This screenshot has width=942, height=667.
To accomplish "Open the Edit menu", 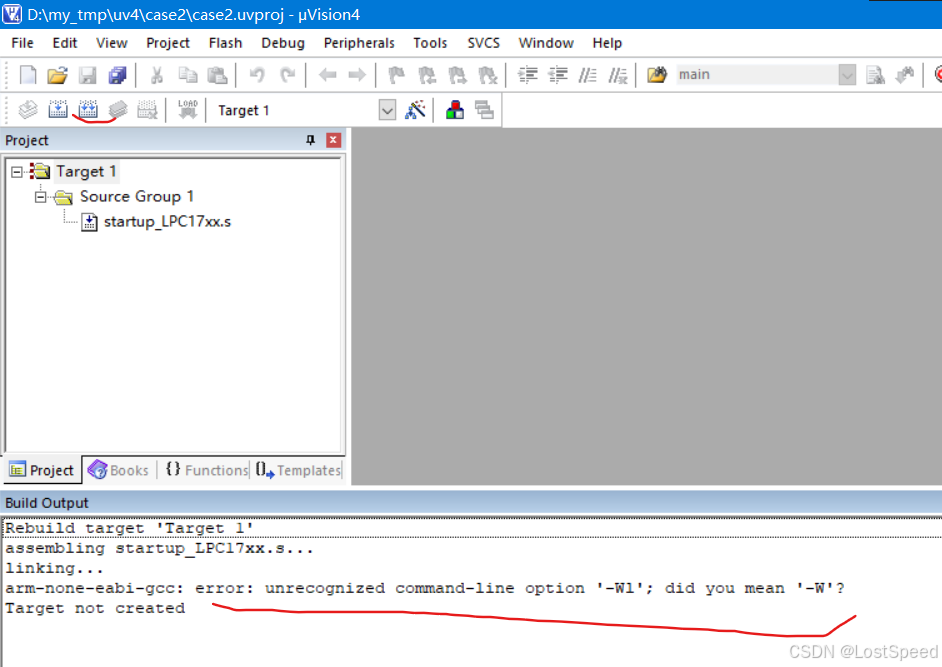I will pos(64,43).
